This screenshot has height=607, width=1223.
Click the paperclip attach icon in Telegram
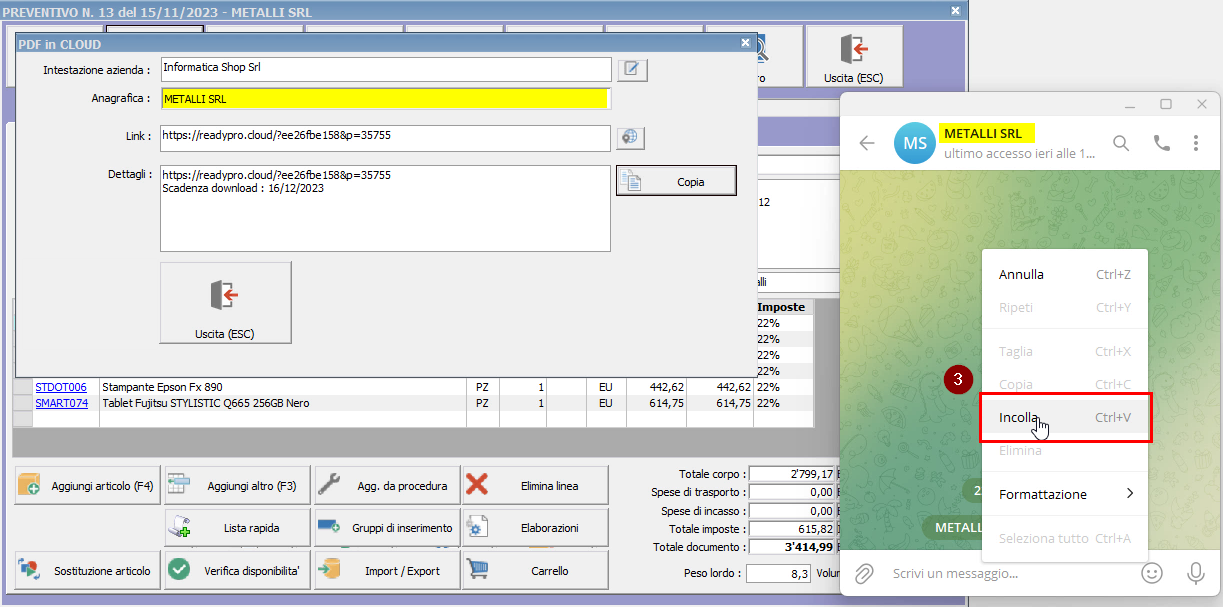(865, 573)
